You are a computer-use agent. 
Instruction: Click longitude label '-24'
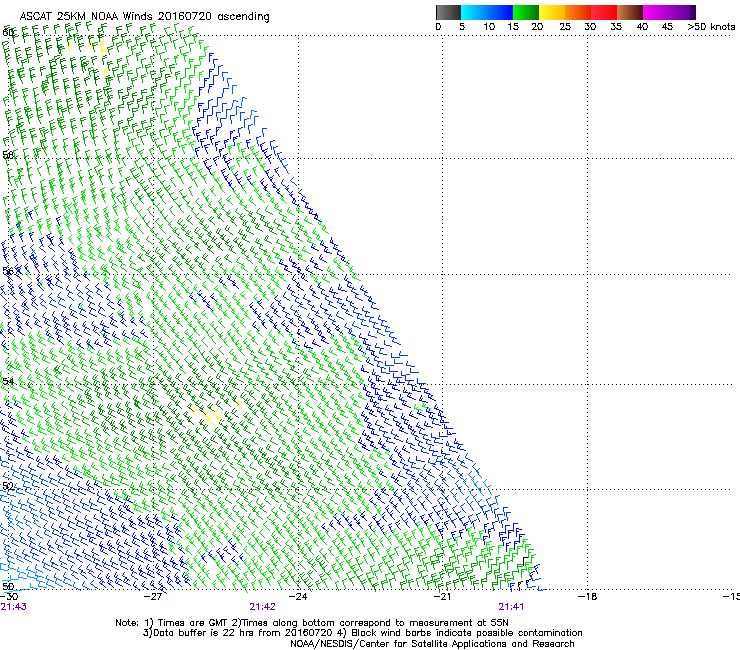point(298,597)
